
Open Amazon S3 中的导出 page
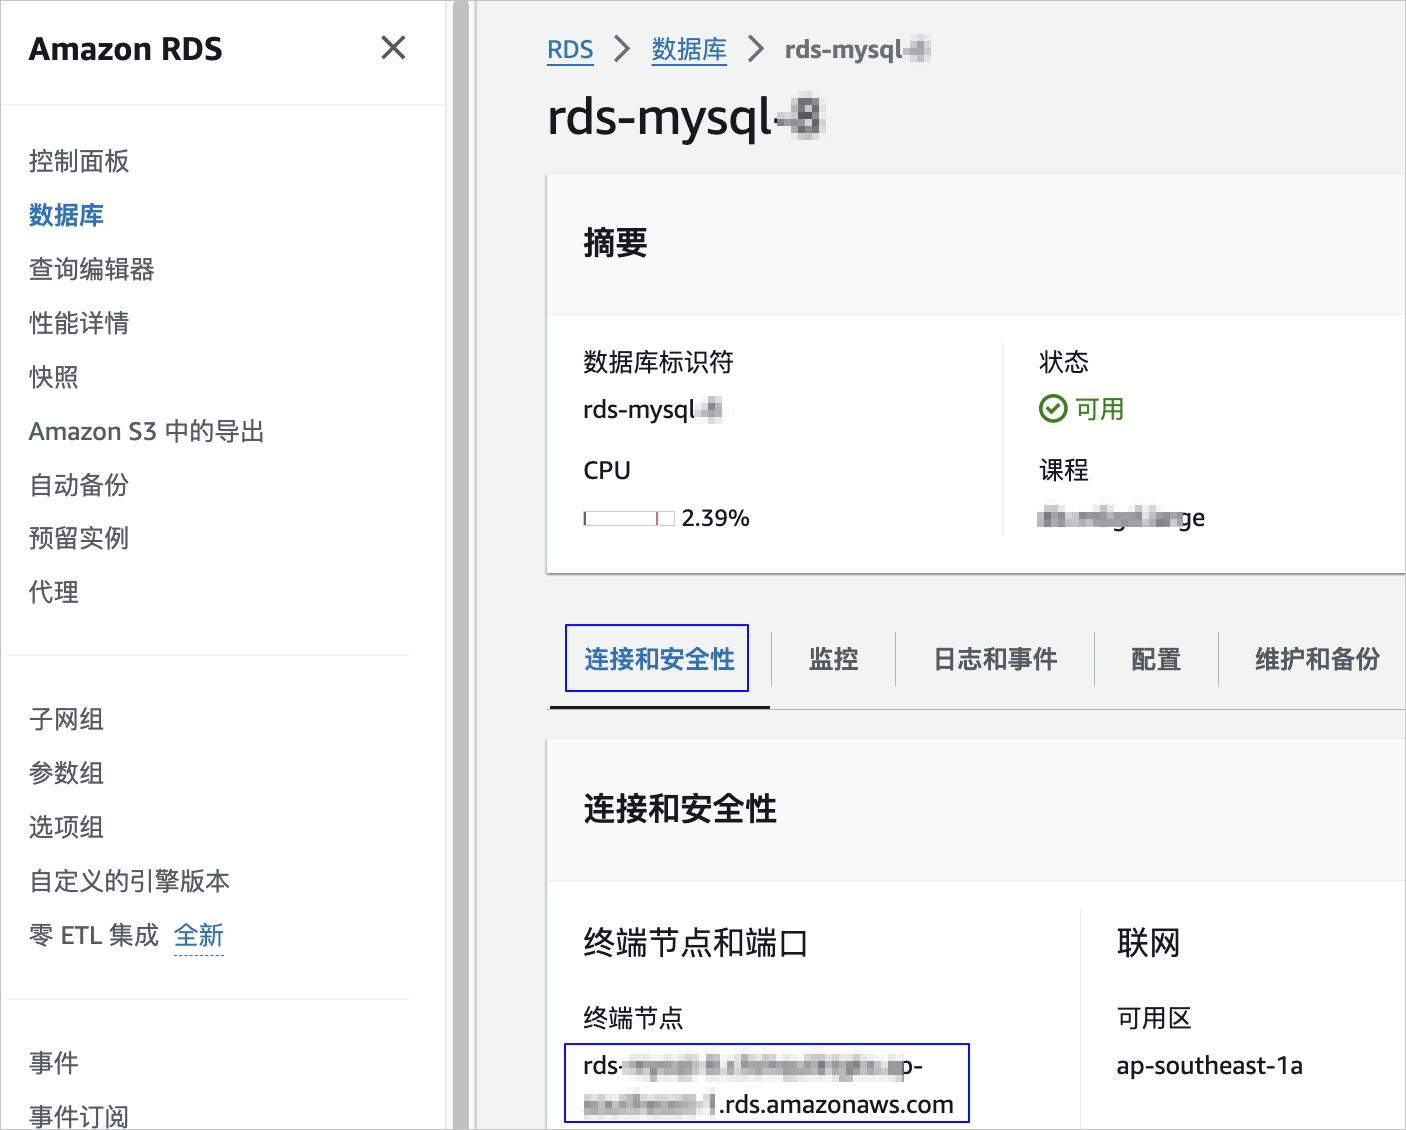point(147,431)
